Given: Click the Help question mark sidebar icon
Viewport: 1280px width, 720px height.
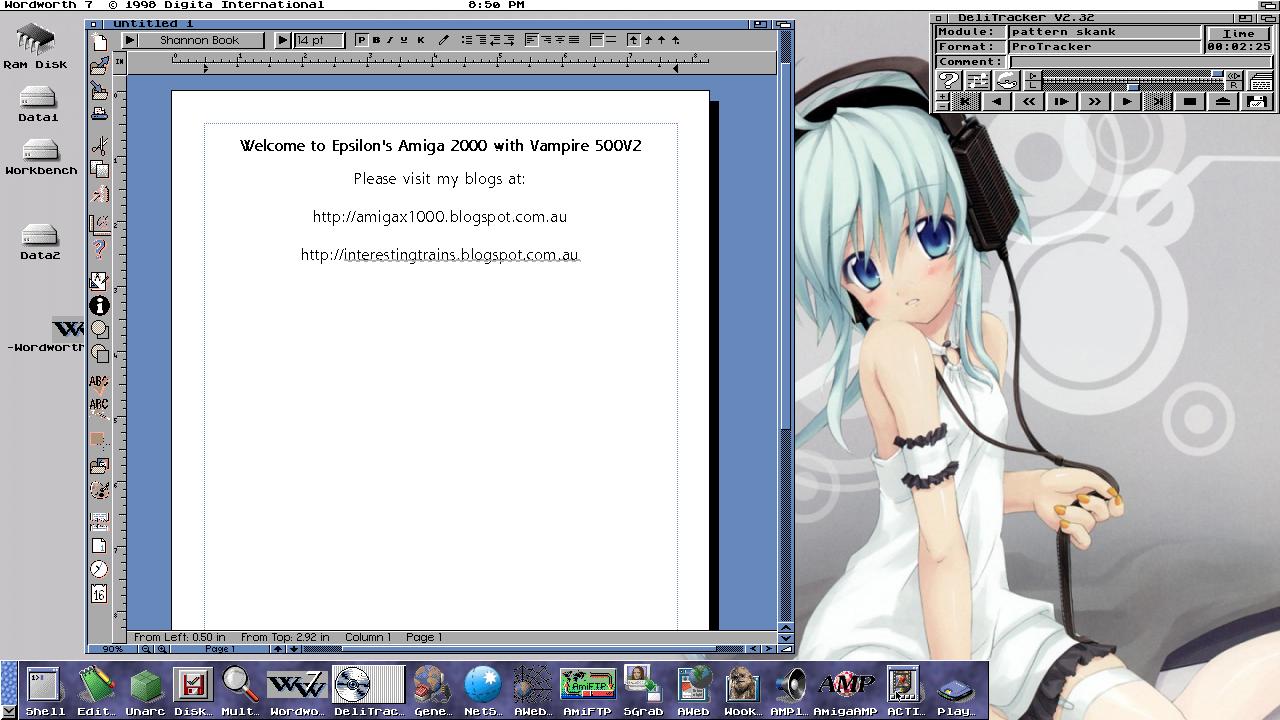Looking at the screenshot, I should 99,248.
